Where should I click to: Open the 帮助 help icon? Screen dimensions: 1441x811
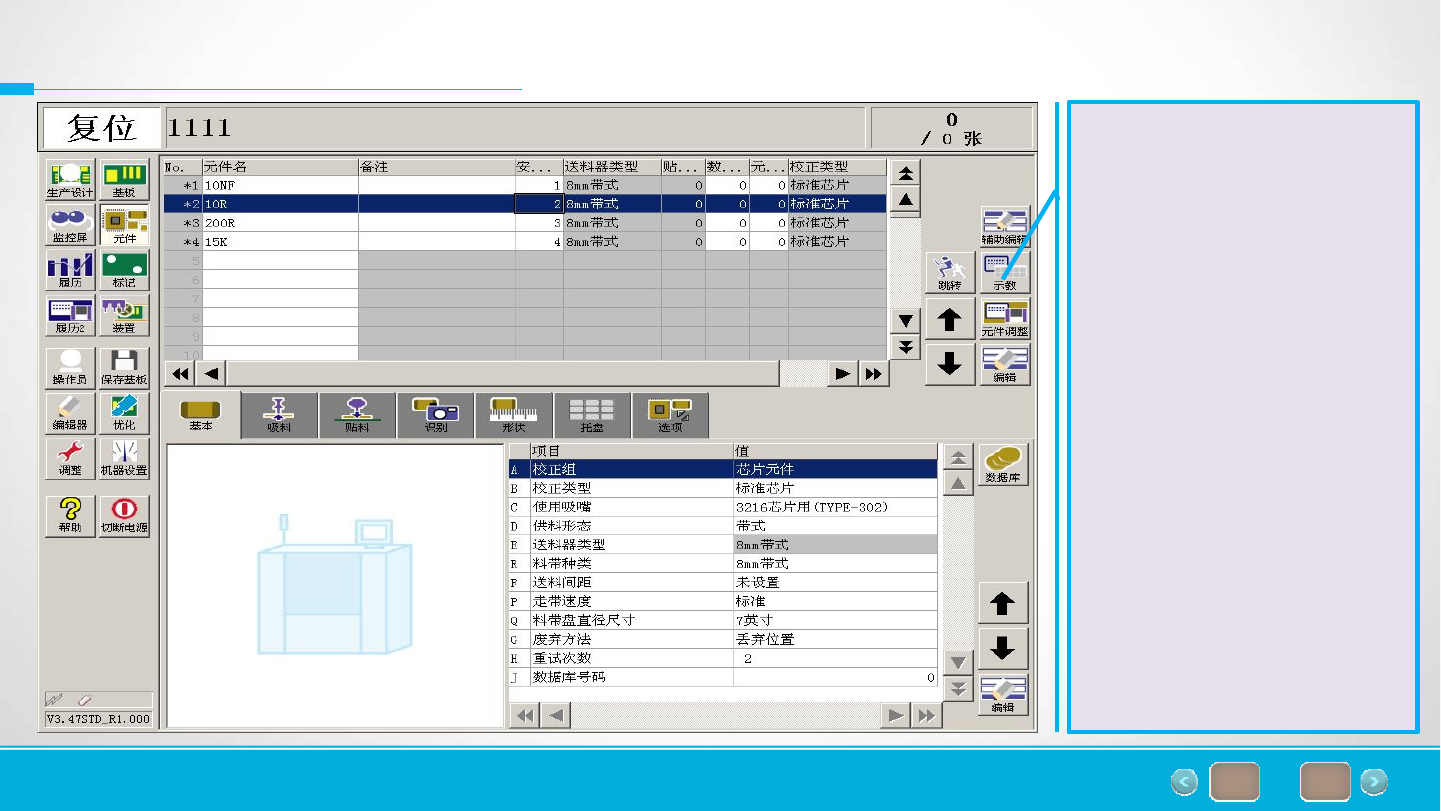coord(70,516)
